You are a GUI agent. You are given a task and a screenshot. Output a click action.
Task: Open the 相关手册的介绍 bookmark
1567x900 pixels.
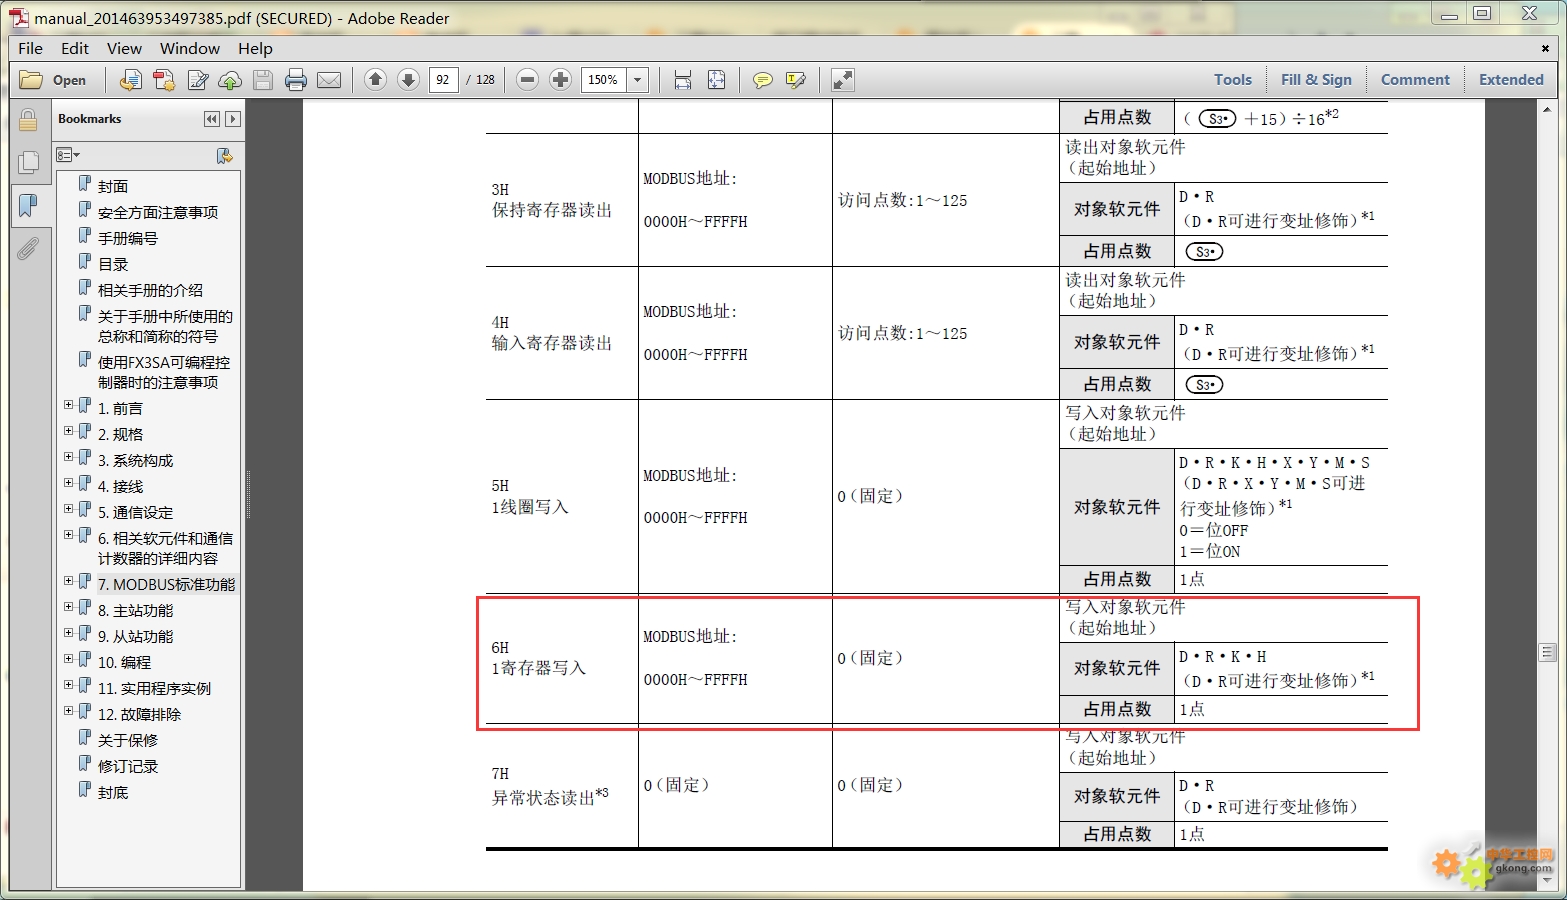(x=150, y=290)
